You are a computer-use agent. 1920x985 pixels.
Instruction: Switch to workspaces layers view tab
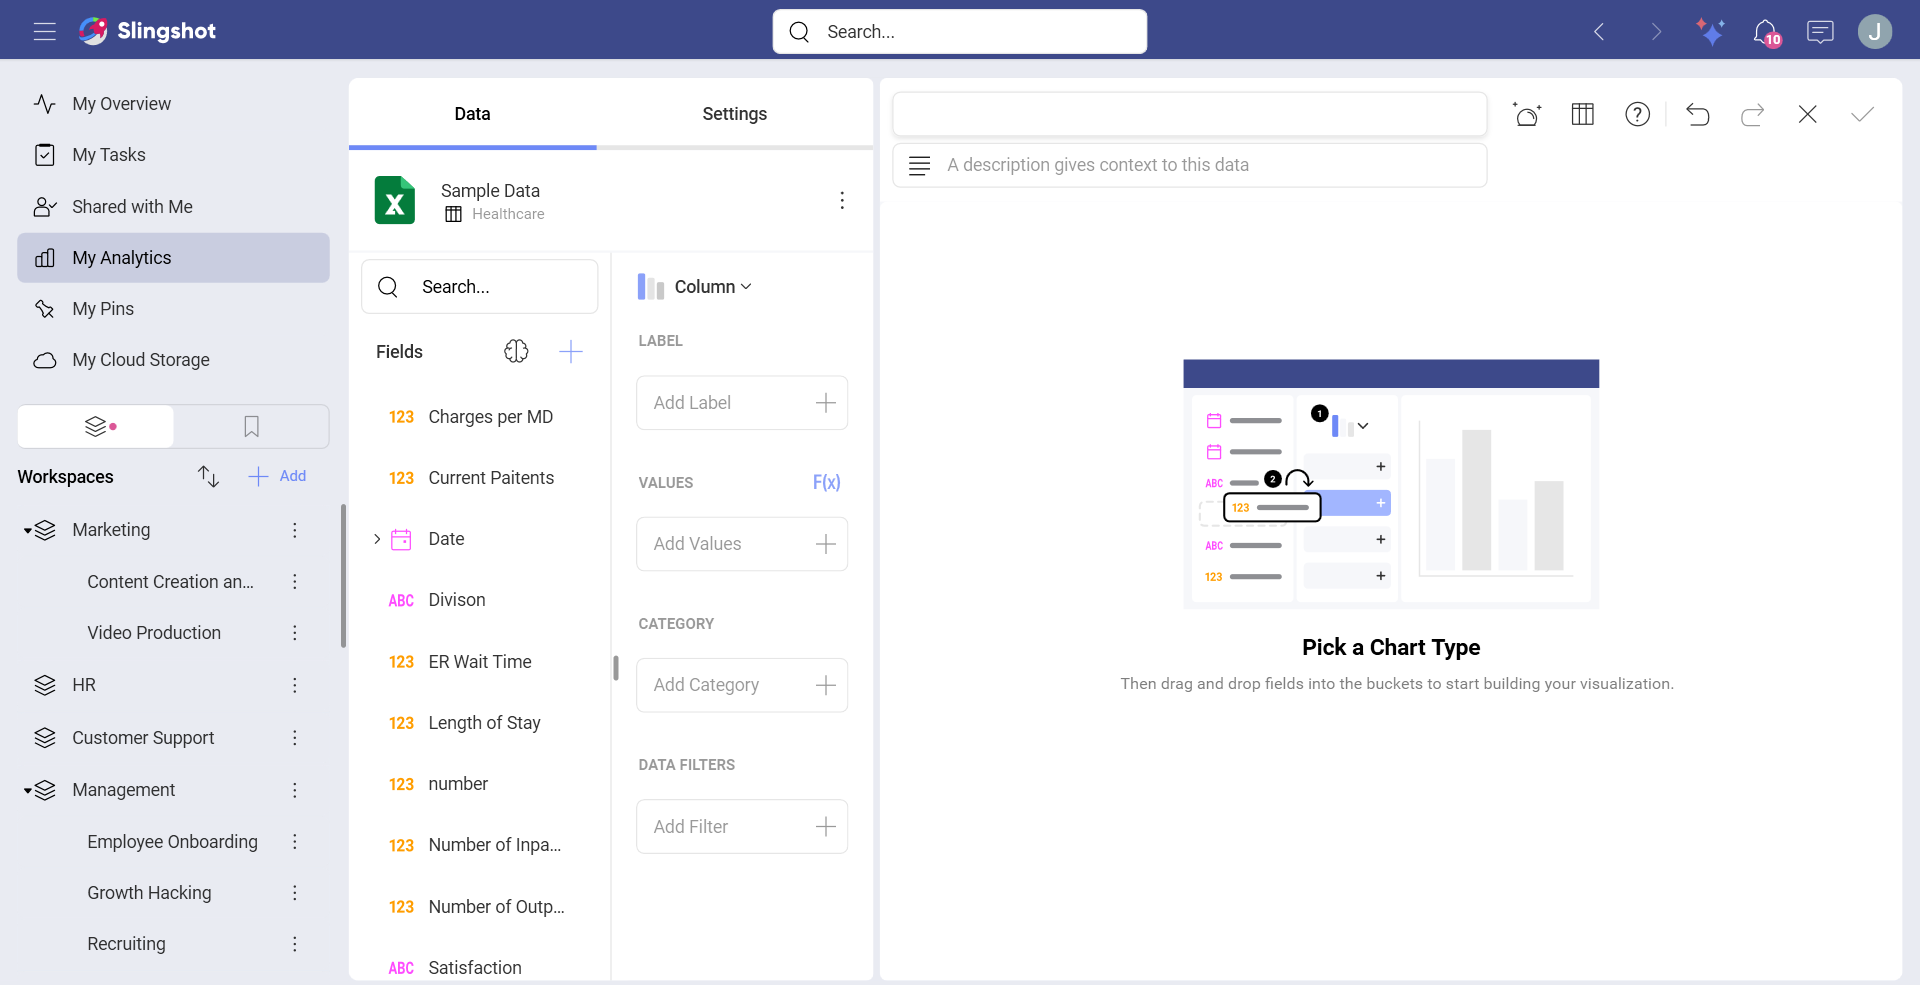point(97,427)
